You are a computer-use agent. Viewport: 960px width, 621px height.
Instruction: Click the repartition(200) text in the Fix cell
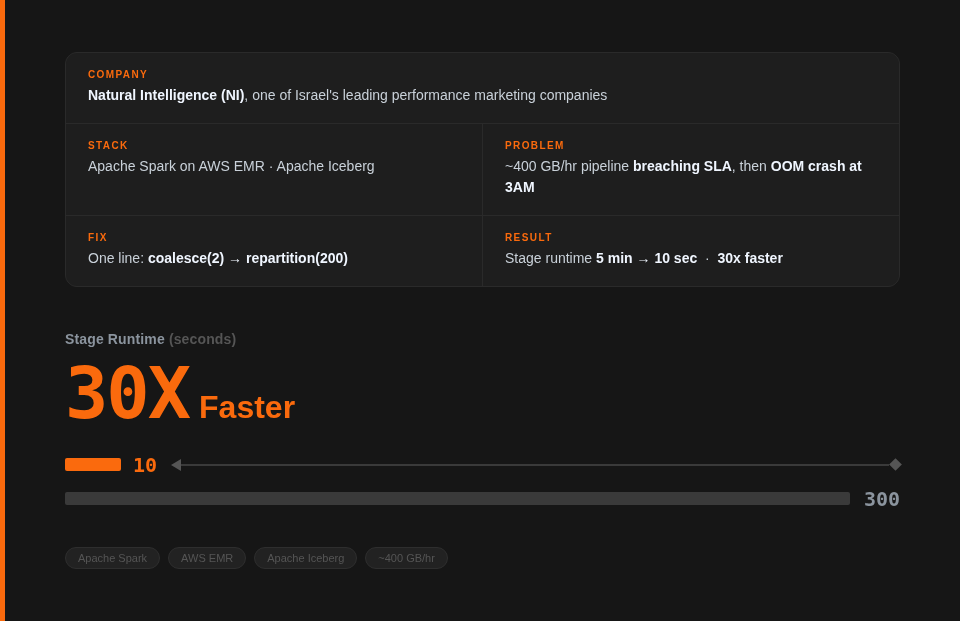point(297,258)
